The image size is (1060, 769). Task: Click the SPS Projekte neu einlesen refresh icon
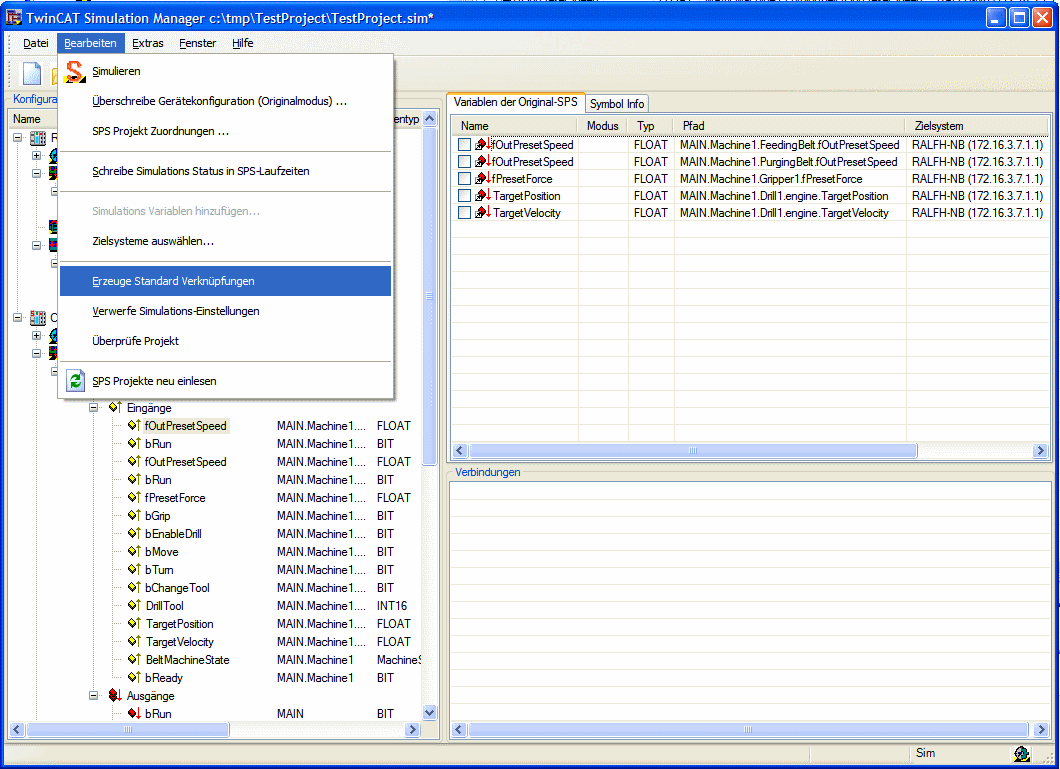point(75,381)
